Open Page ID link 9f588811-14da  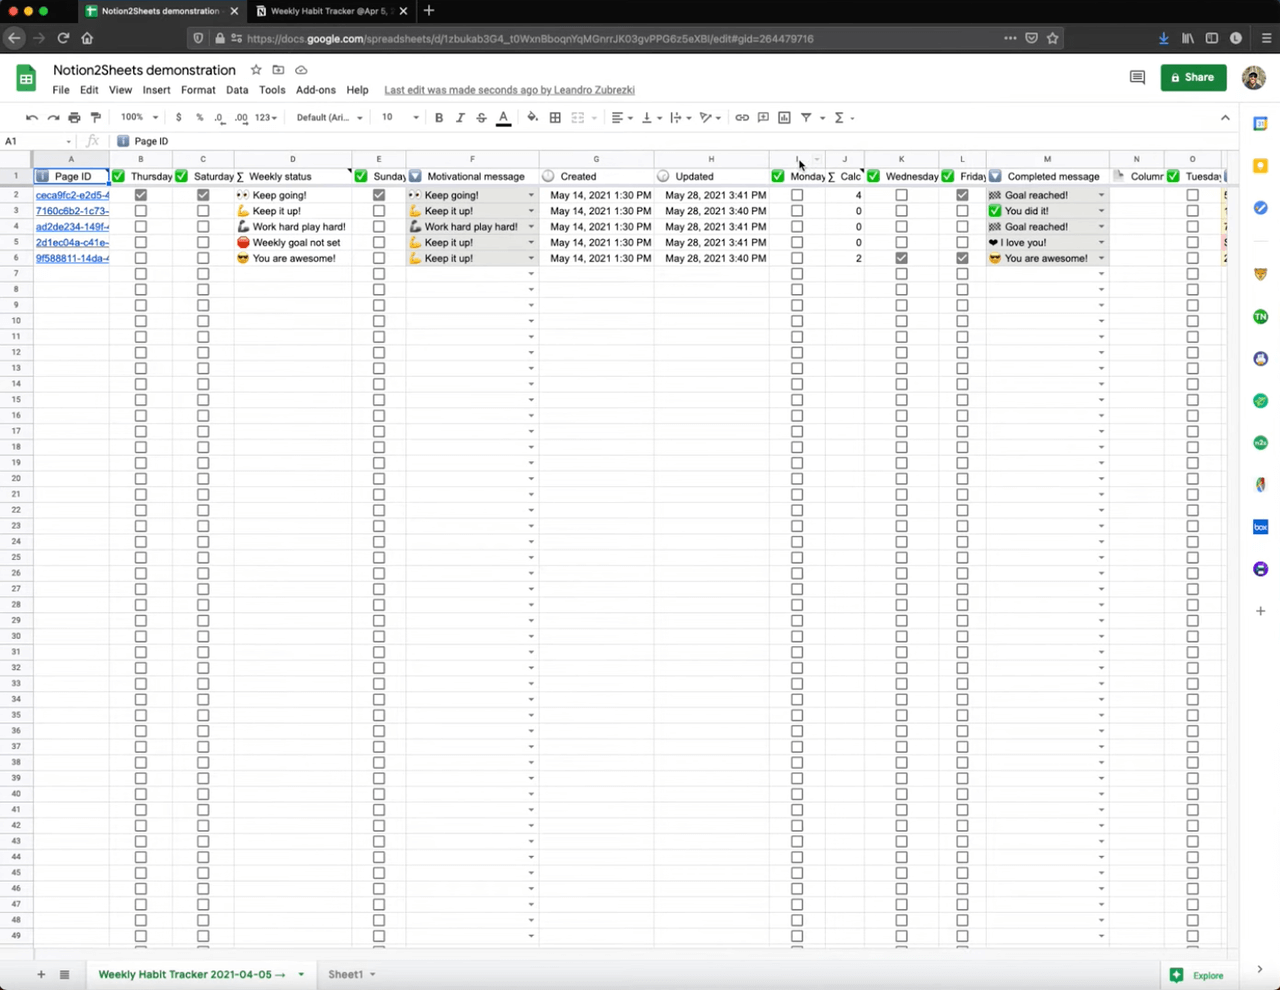(x=72, y=258)
